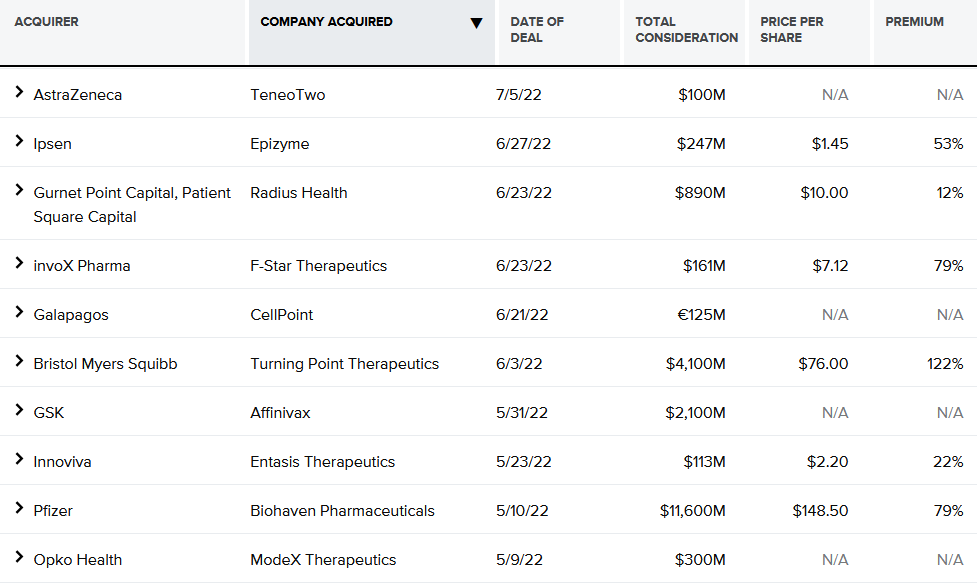Expand the Innoviva row chevron
This screenshot has width=977, height=585.
19,459
